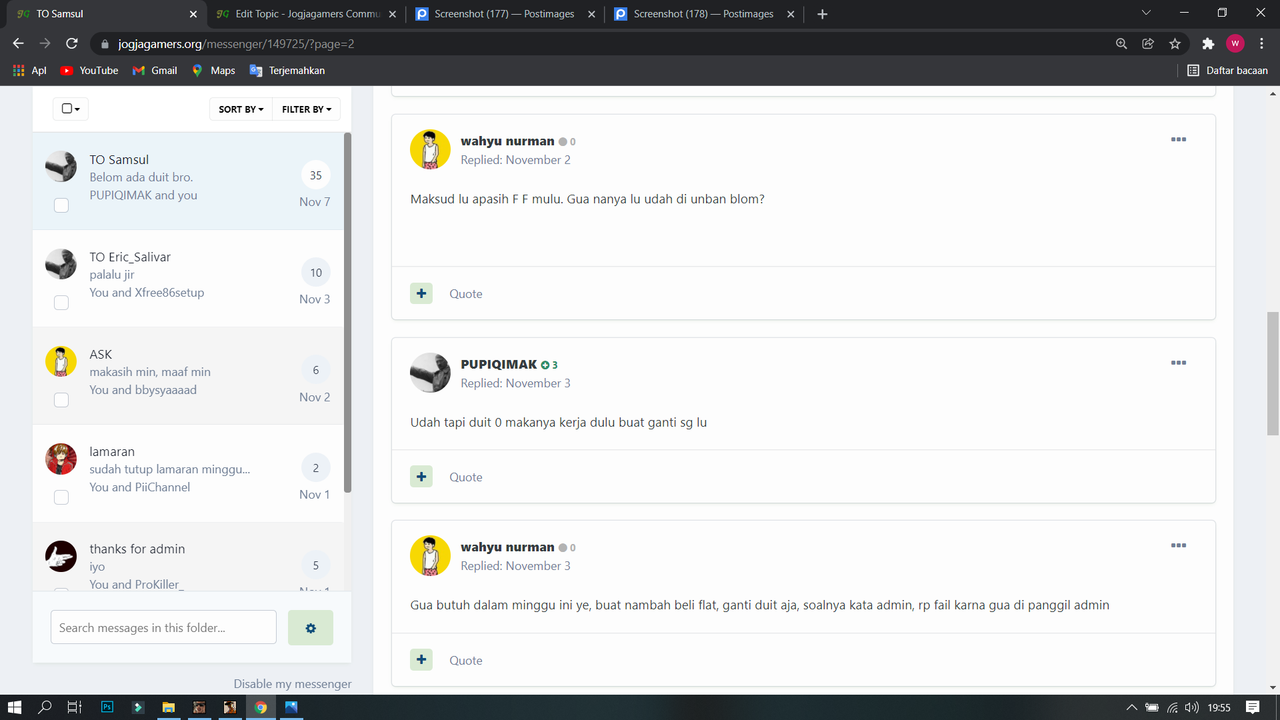Open Windows taskbar search

point(45,707)
